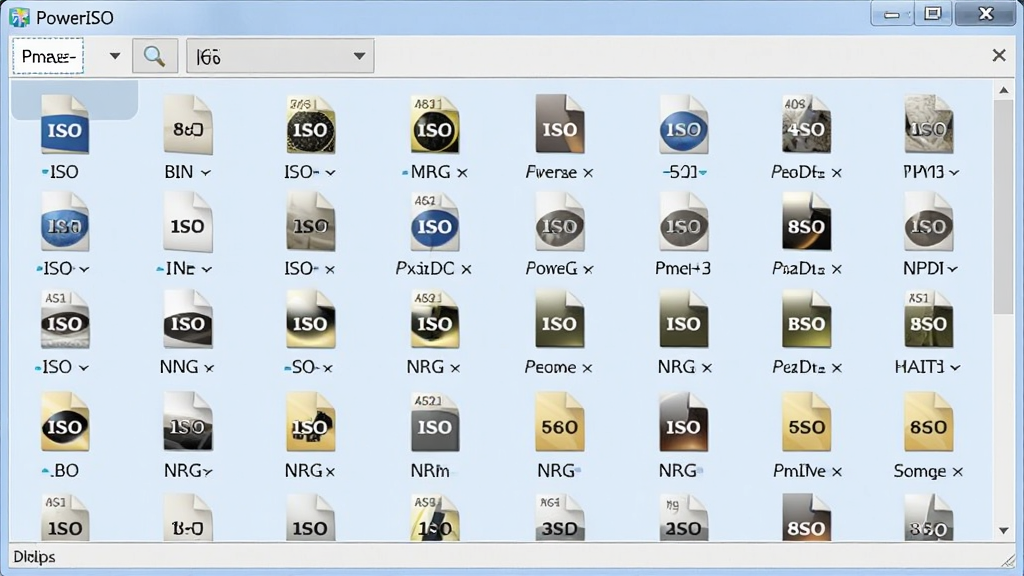
Task: Expand the chevron next to INe
Action: pyautogui.click(x=206, y=269)
